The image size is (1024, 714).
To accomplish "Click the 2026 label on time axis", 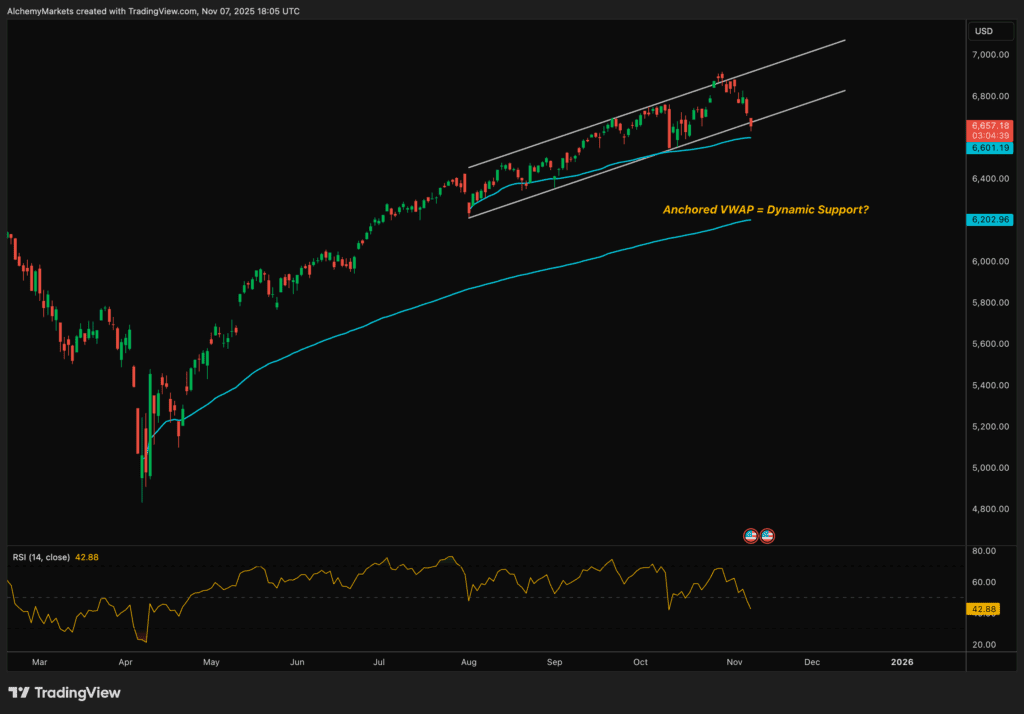I will [x=902, y=662].
